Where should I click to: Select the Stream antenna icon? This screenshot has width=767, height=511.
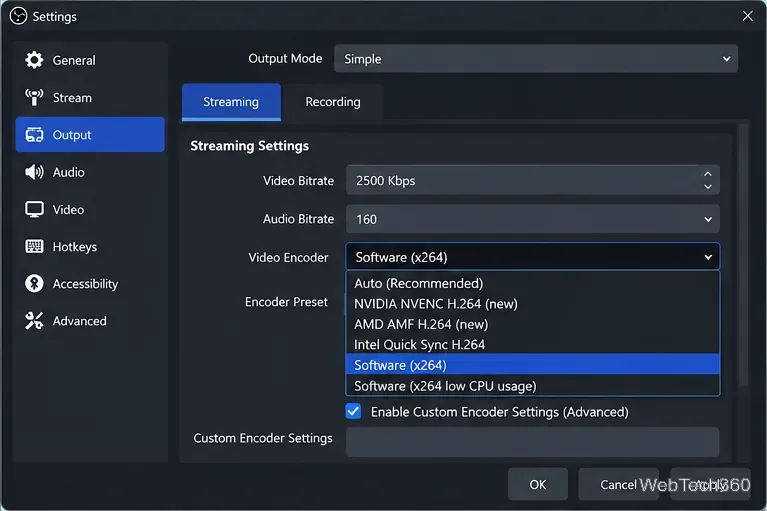[34, 97]
